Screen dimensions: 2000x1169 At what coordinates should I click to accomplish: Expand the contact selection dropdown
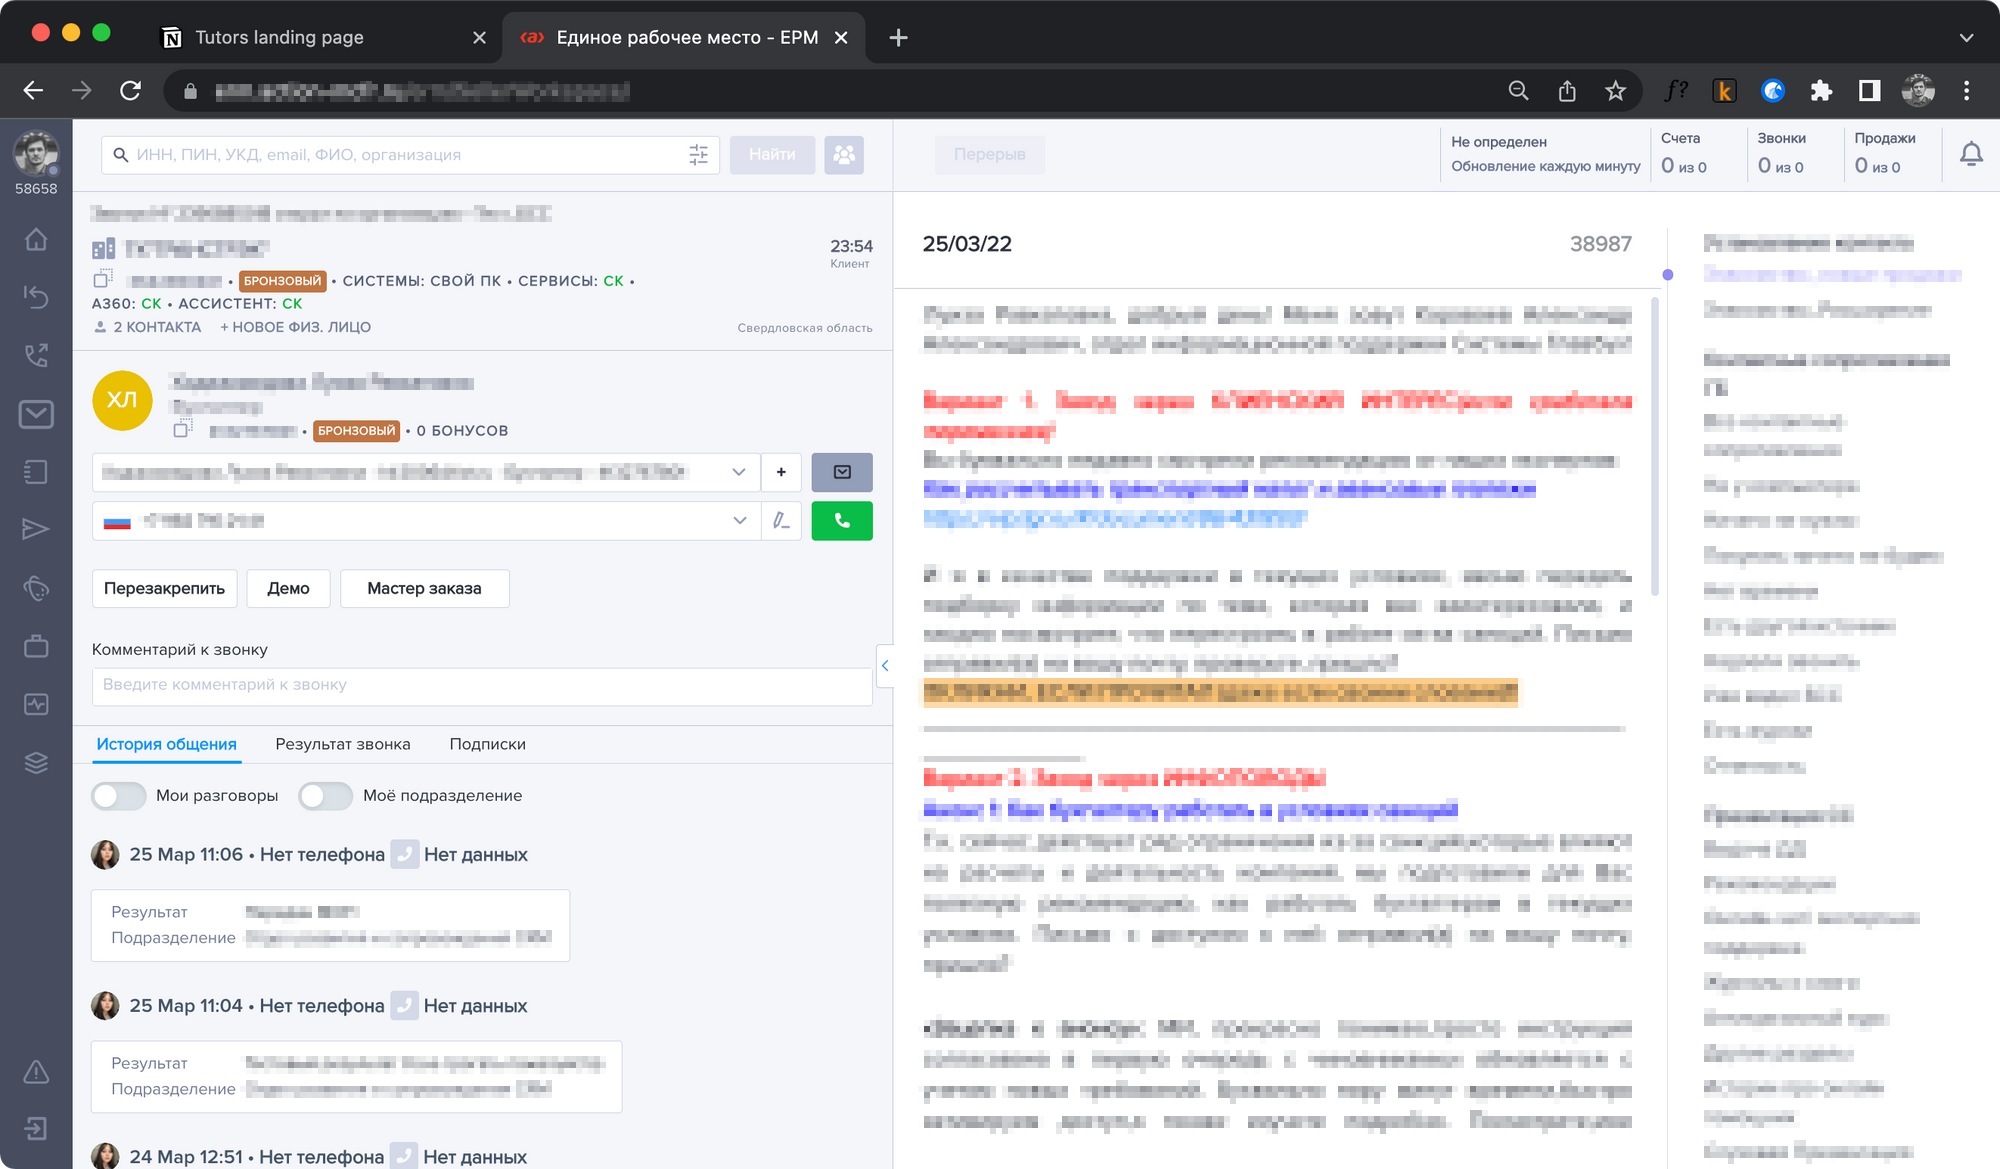[739, 471]
